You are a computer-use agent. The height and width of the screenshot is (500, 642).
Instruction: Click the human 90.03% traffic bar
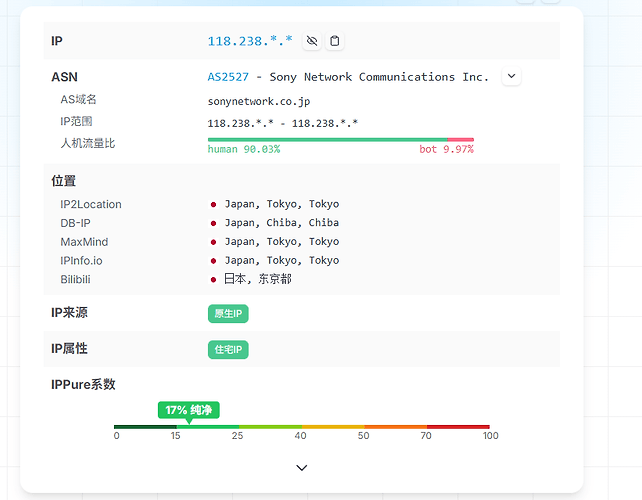coord(328,140)
